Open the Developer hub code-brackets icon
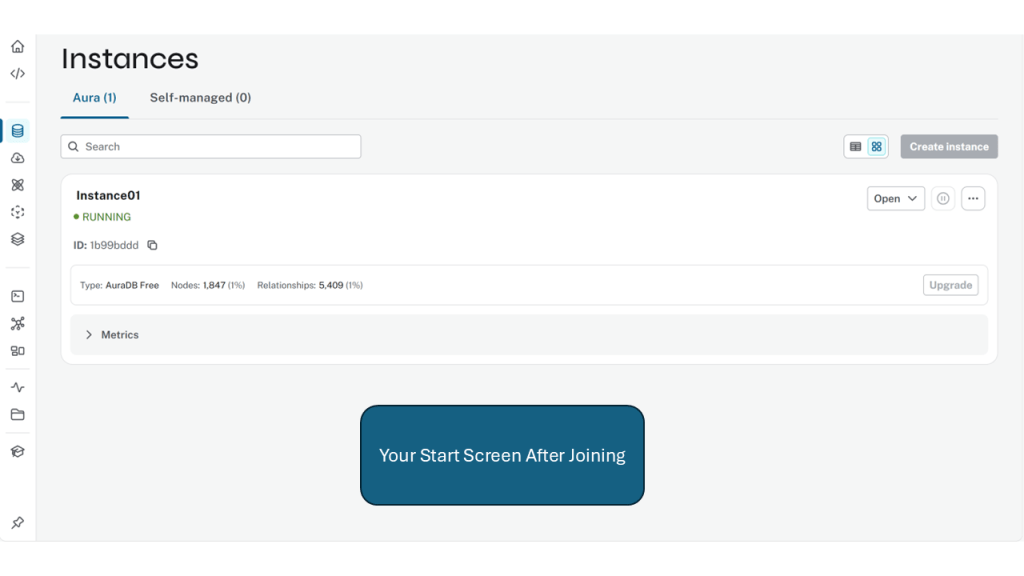The image size is (1024, 576). tap(17, 74)
